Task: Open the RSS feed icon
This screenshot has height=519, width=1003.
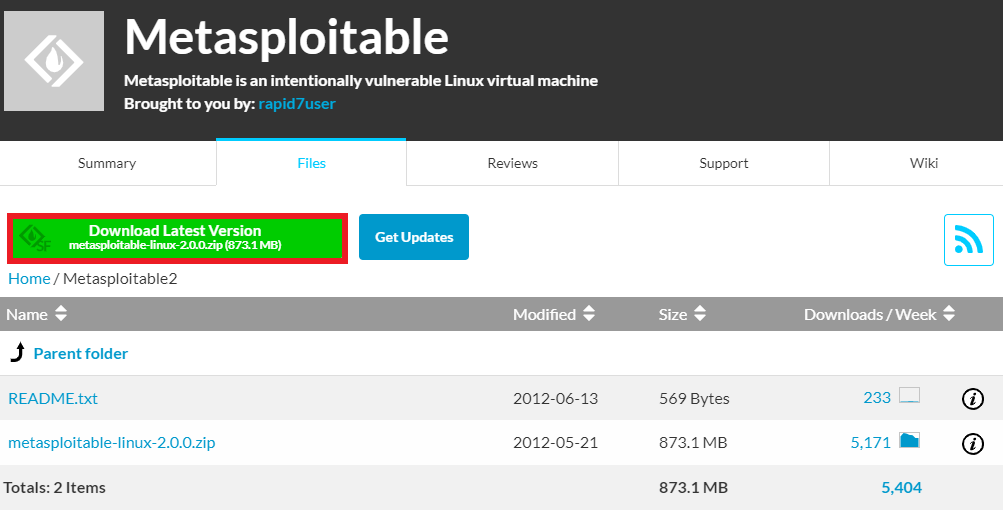Action: 968,240
